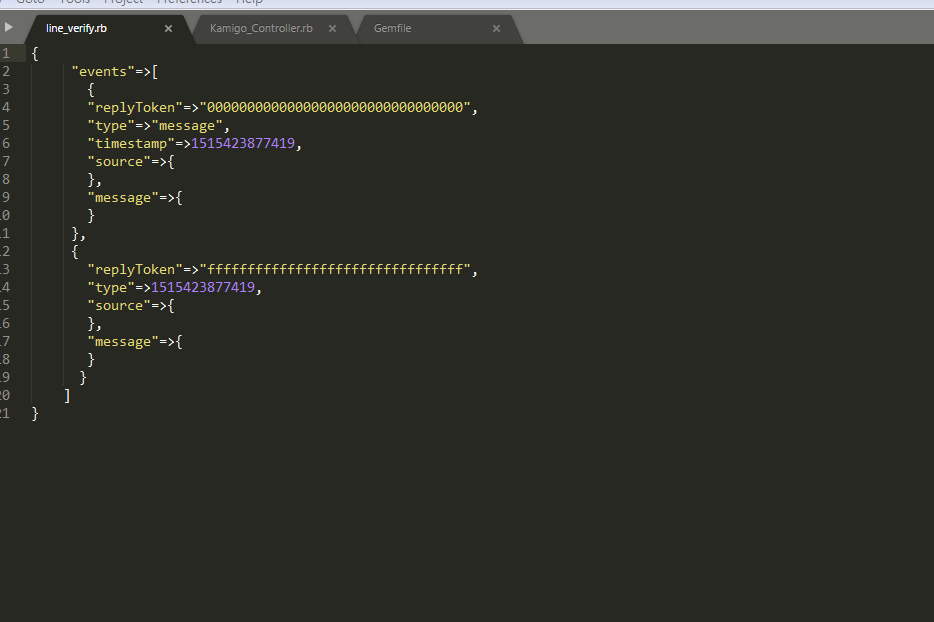
Task: Select the number after "timestamp"=>
Action: [x=242, y=144]
